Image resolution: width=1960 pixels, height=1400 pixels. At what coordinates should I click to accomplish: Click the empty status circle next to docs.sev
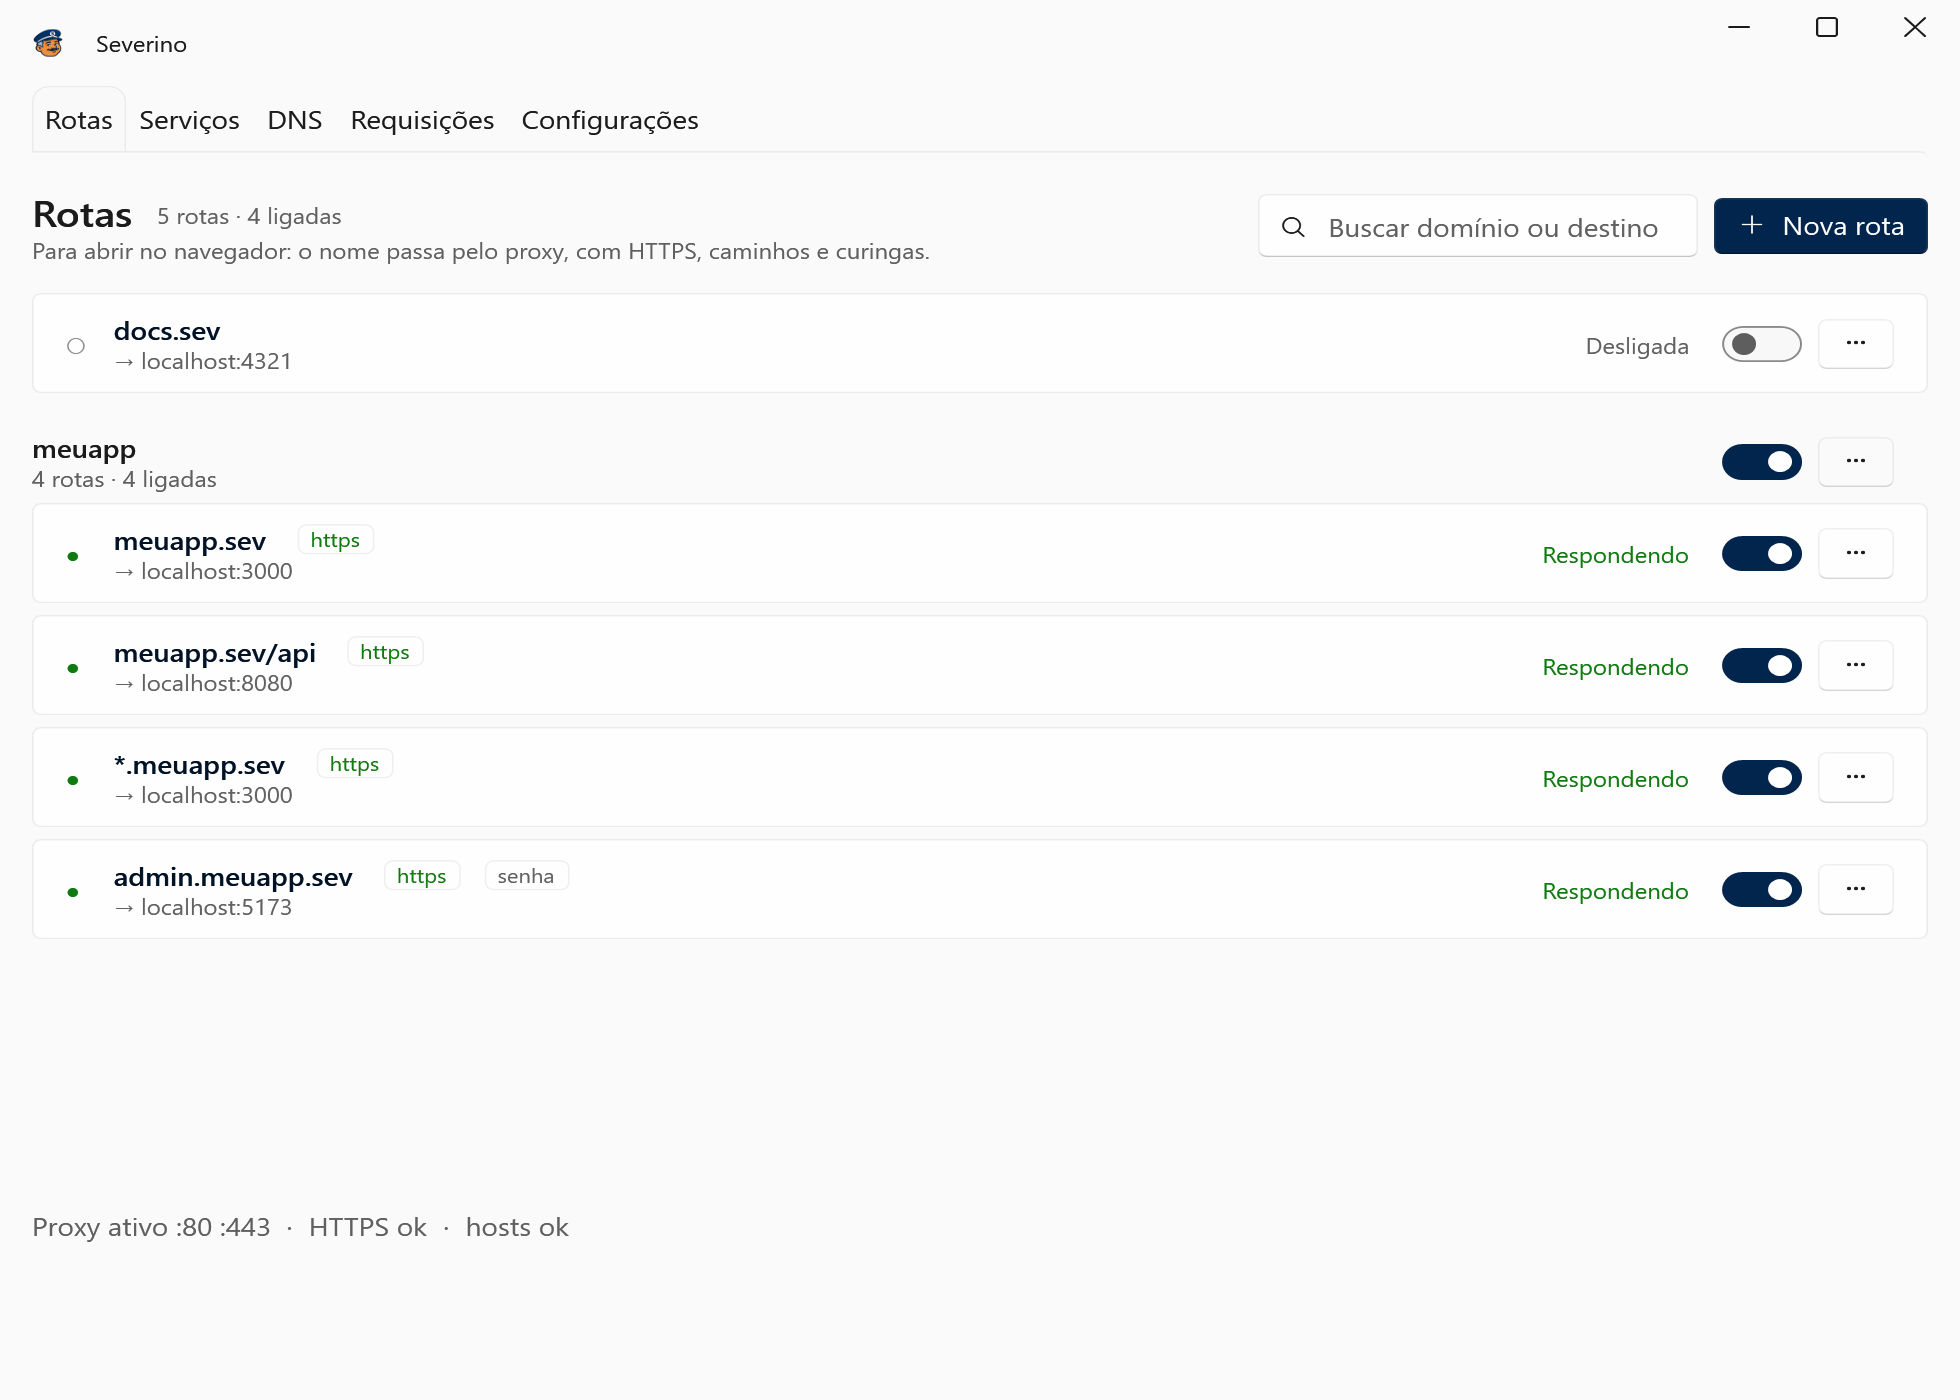(76, 346)
